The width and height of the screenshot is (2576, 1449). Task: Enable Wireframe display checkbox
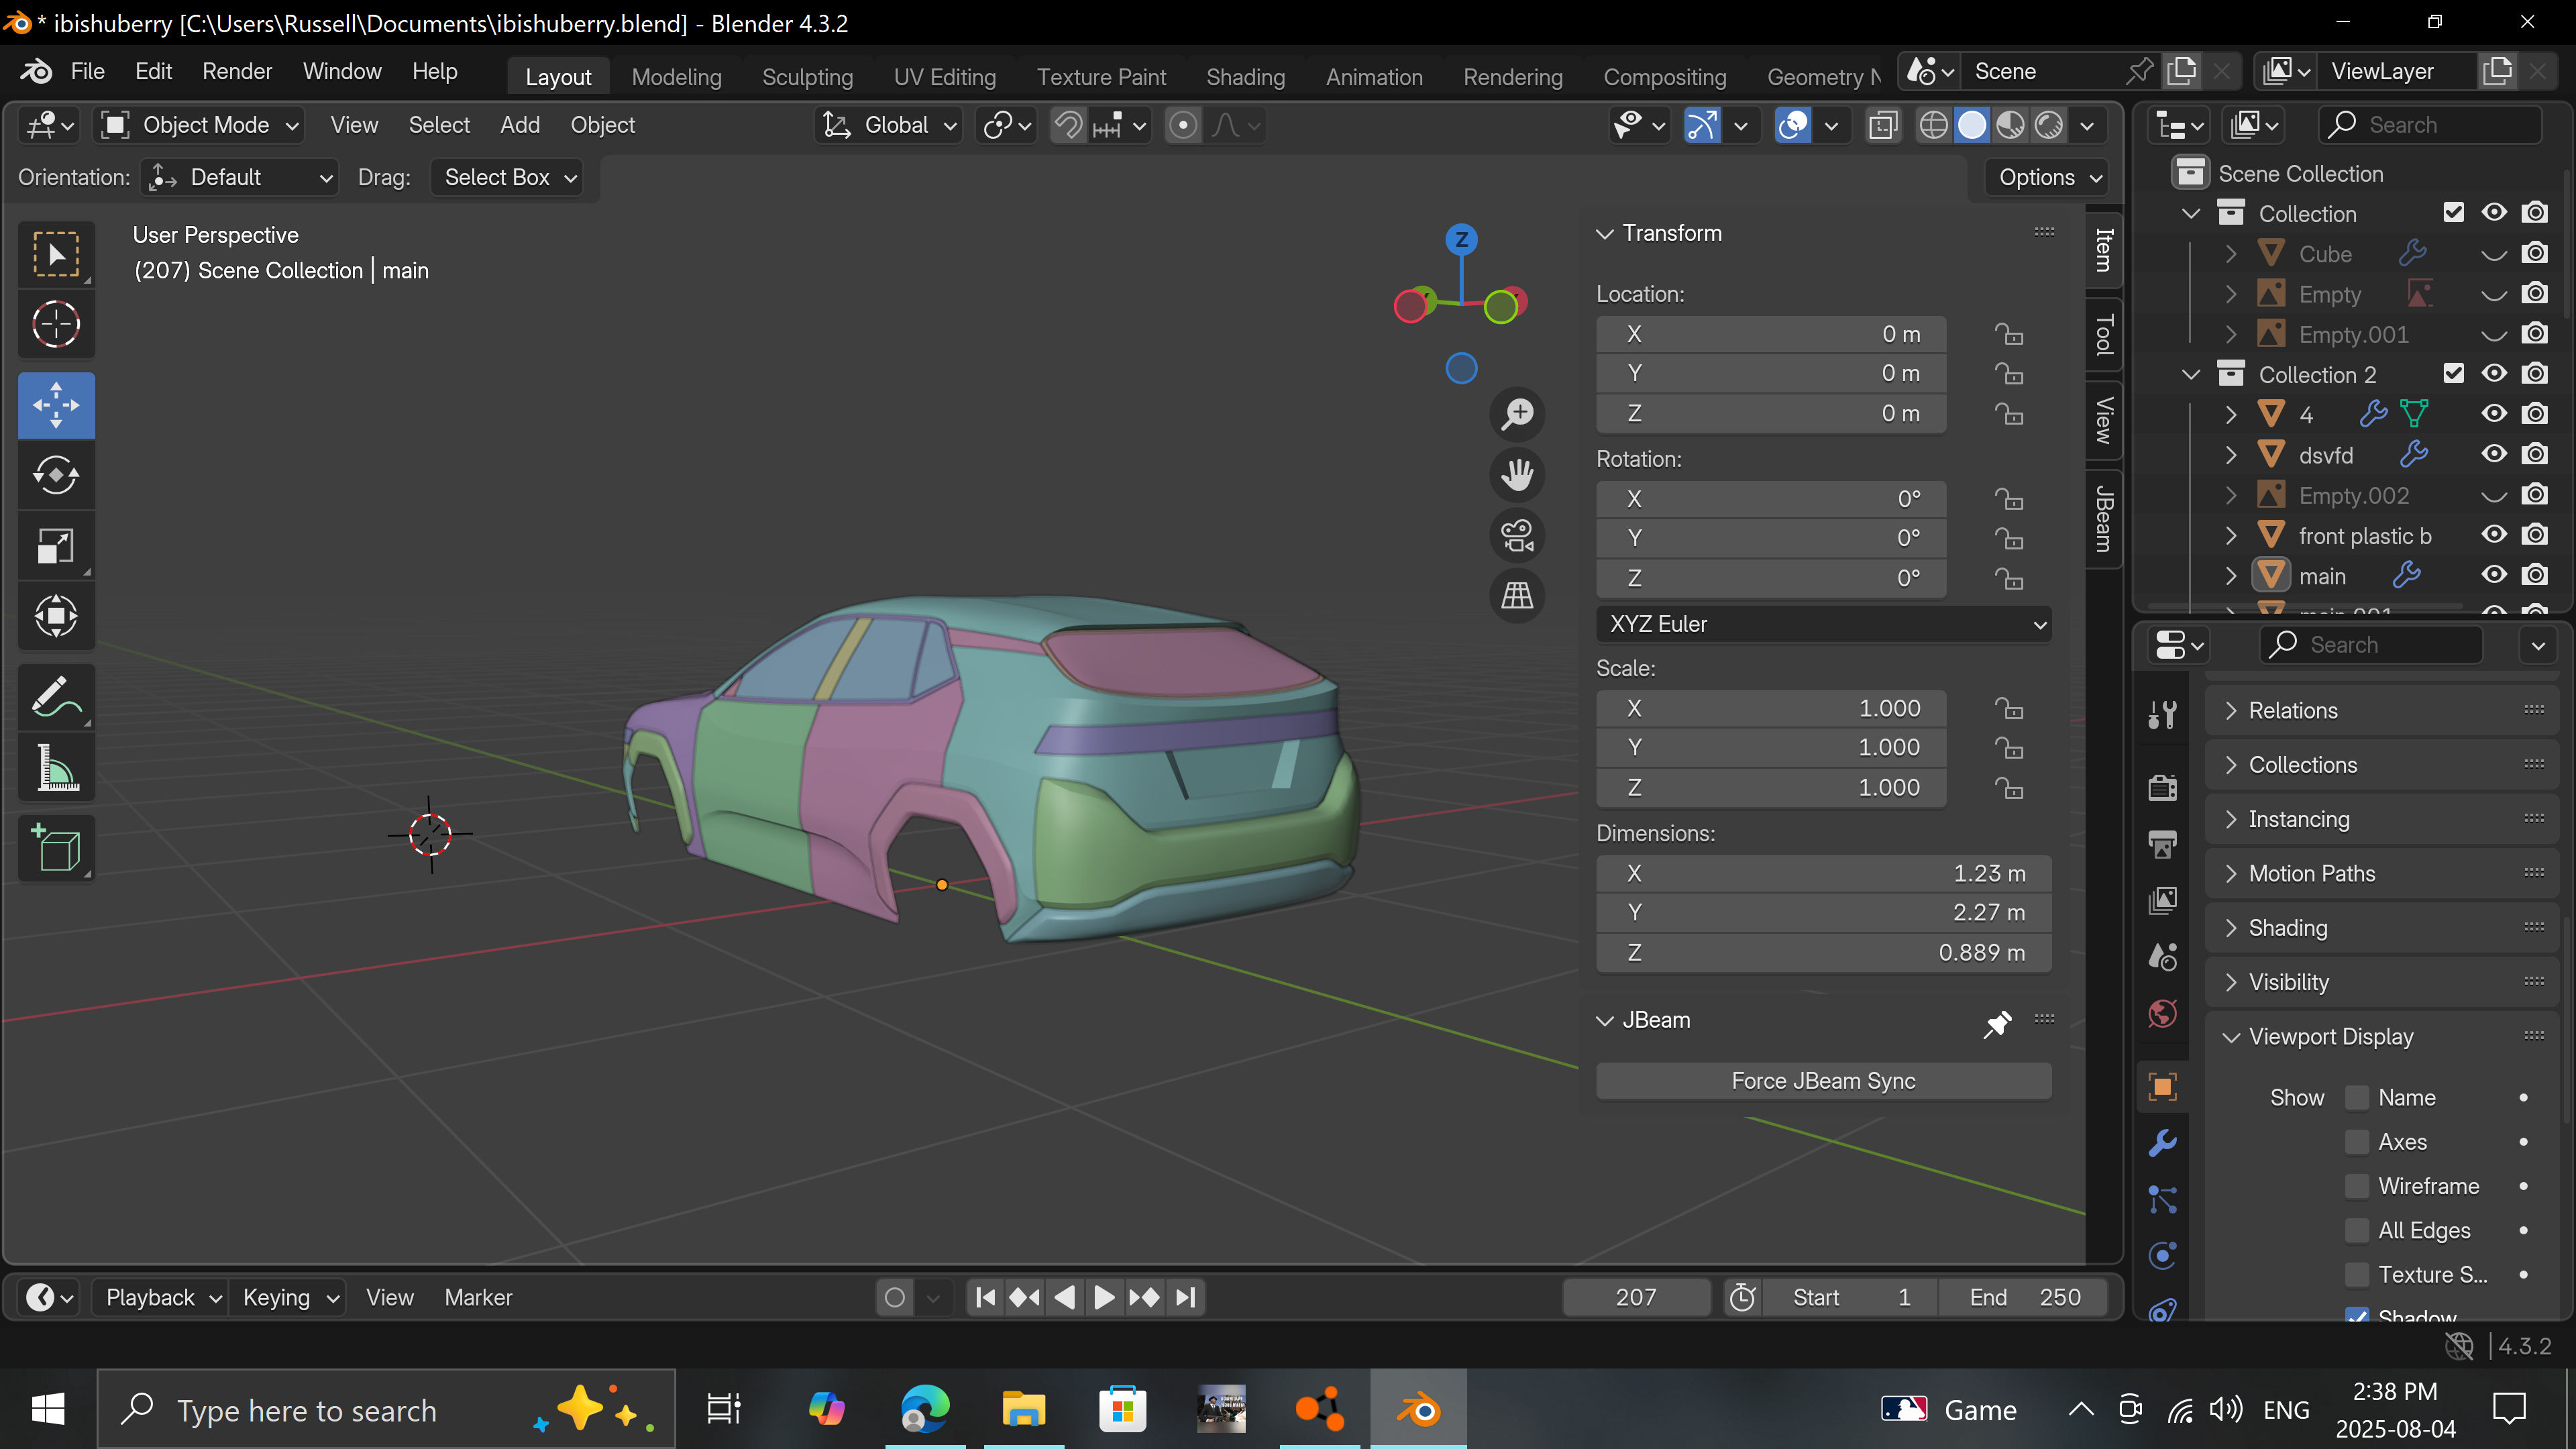2357,1186
